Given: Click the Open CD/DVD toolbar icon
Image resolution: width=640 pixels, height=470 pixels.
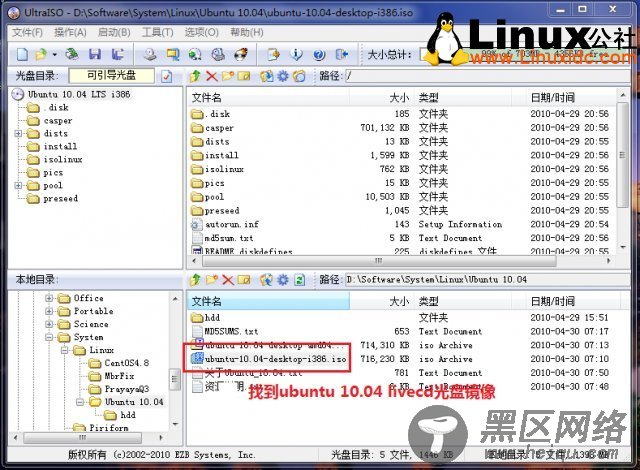Looking at the screenshot, I should click(x=72, y=54).
